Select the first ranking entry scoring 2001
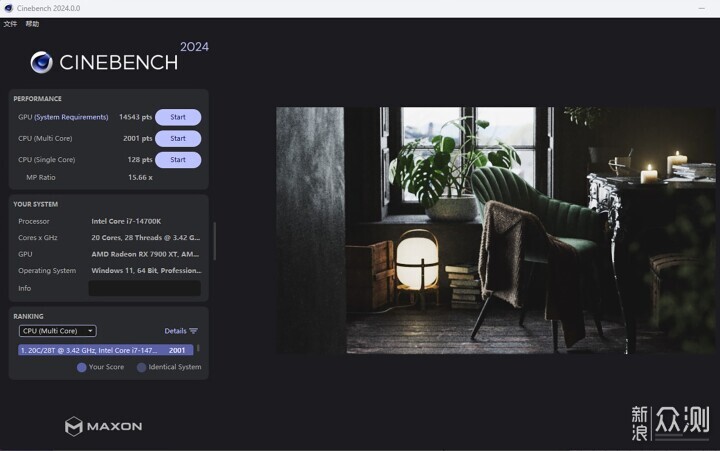This screenshot has height=451, width=720. pyautogui.click(x=106, y=350)
